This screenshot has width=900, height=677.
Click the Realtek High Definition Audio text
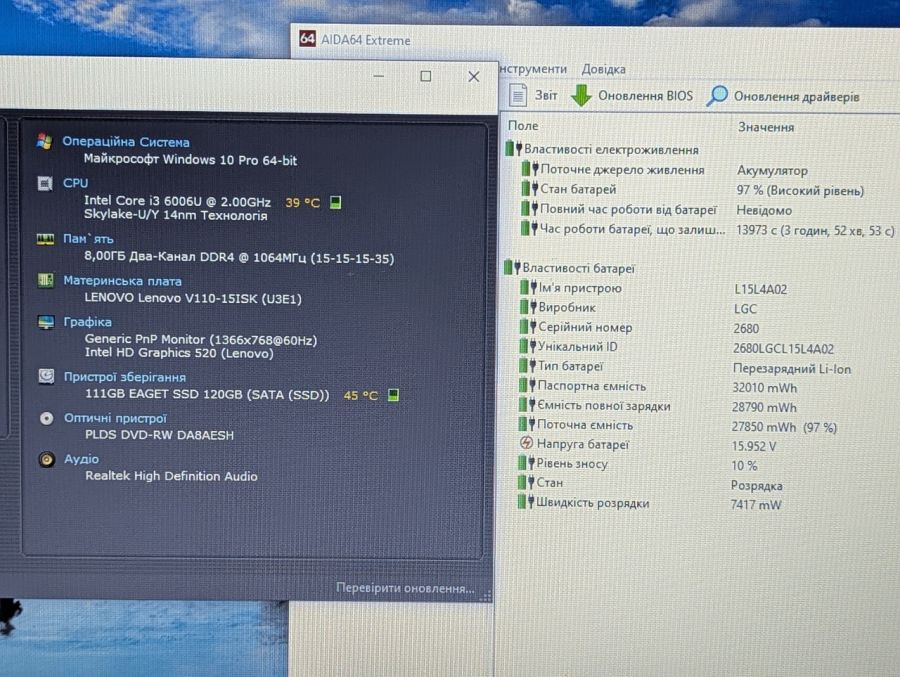coord(171,475)
